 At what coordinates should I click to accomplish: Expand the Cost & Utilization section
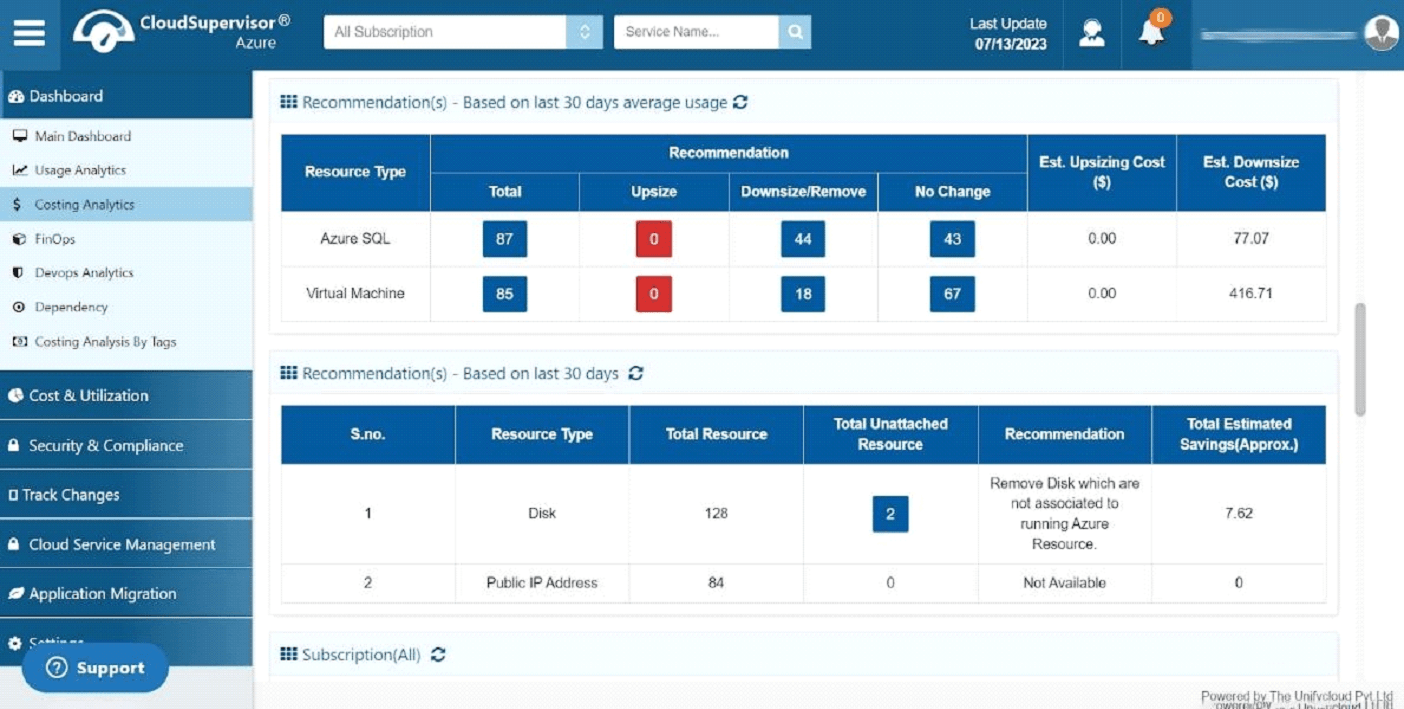pyautogui.click(x=126, y=395)
